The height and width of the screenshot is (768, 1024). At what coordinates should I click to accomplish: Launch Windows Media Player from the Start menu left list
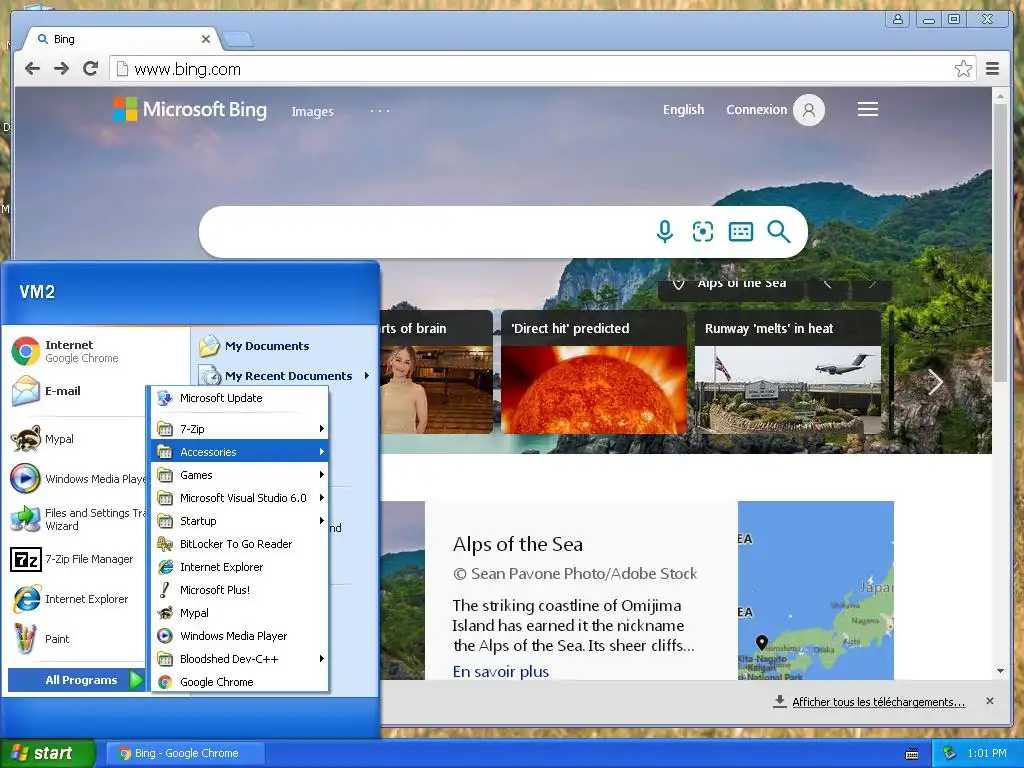pos(77,479)
